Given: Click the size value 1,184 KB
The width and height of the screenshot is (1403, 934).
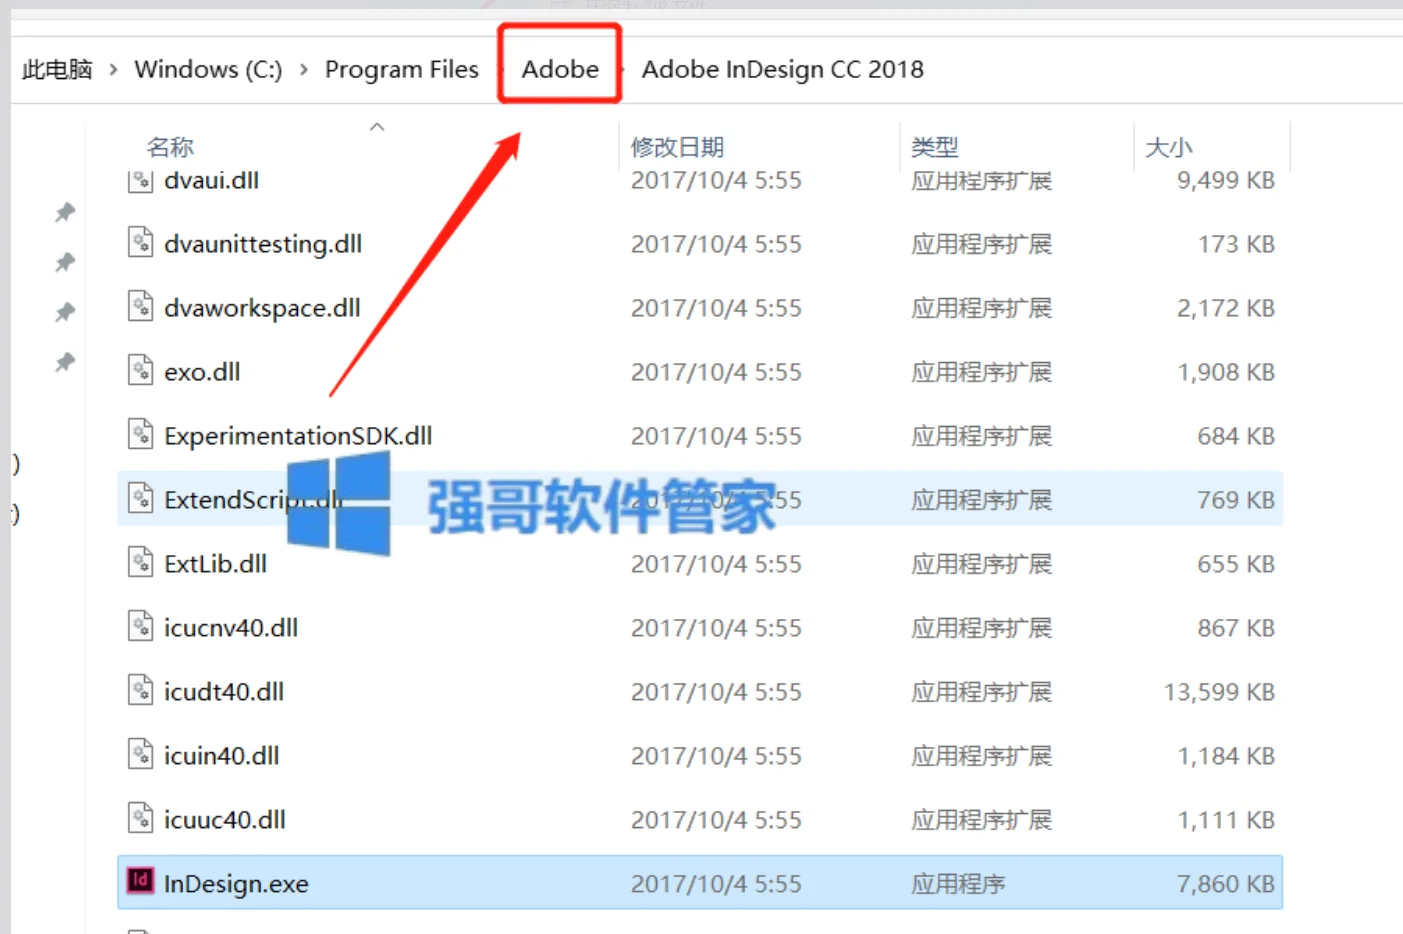Looking at the screenshot, I should (1226, 756).
